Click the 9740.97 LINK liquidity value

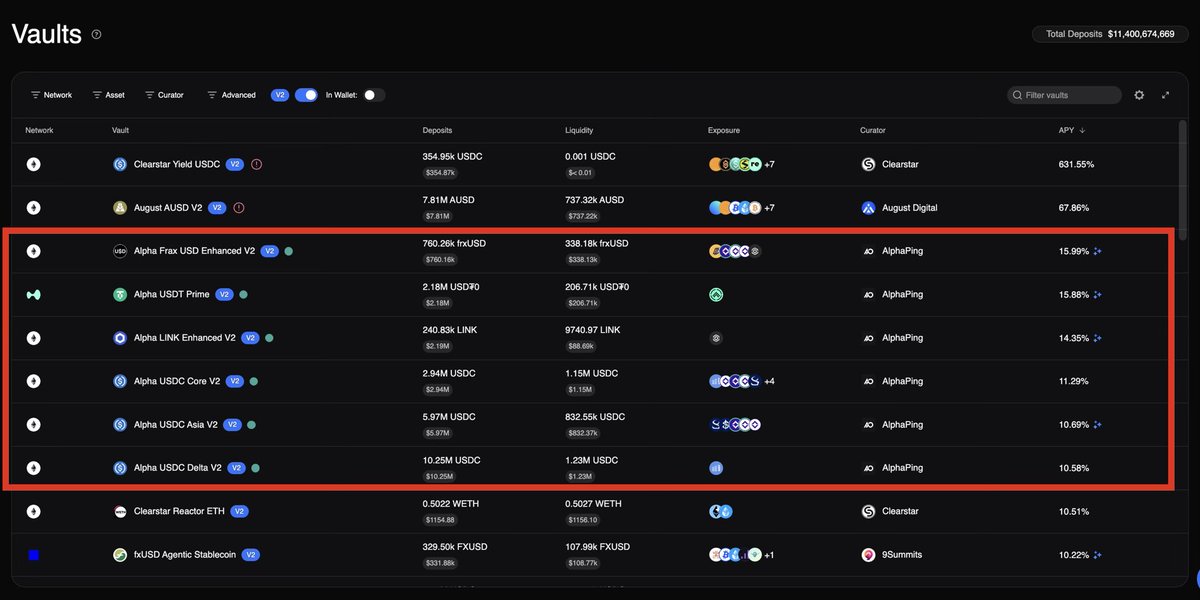point(592,329)
